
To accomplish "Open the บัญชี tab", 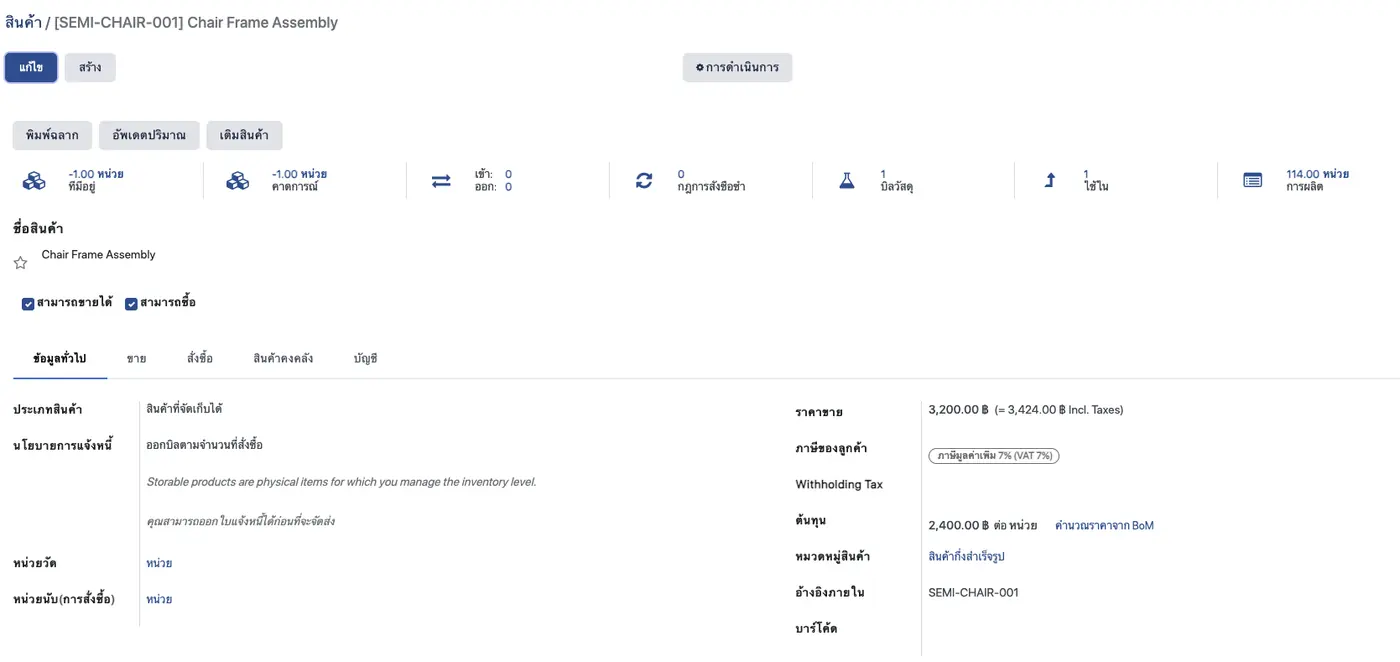I will (366, 358).
